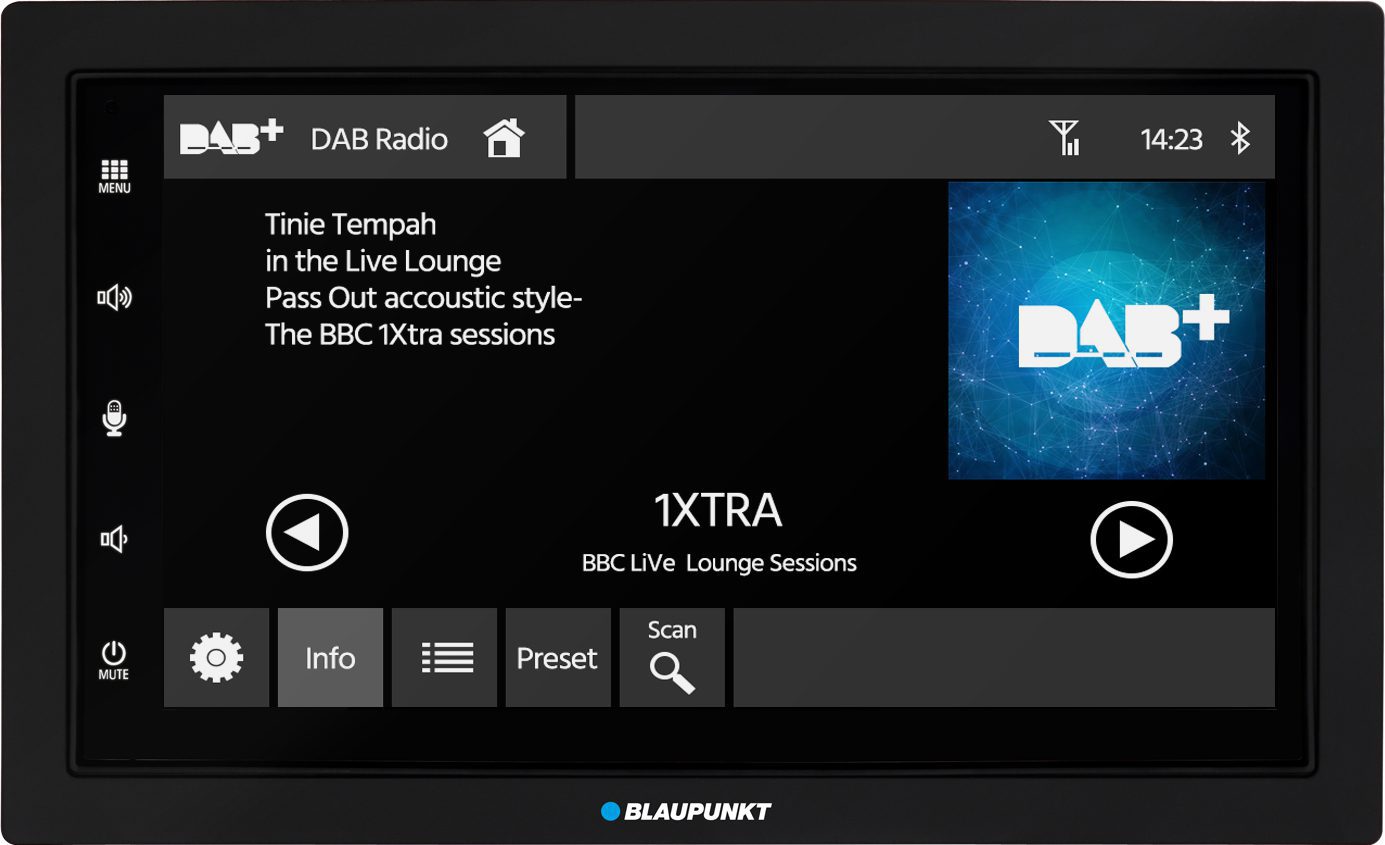Tap the BBC LiVe Lounge Sessions text
This screenshot has height=845, width=1385.
click(x=719, y=562)
